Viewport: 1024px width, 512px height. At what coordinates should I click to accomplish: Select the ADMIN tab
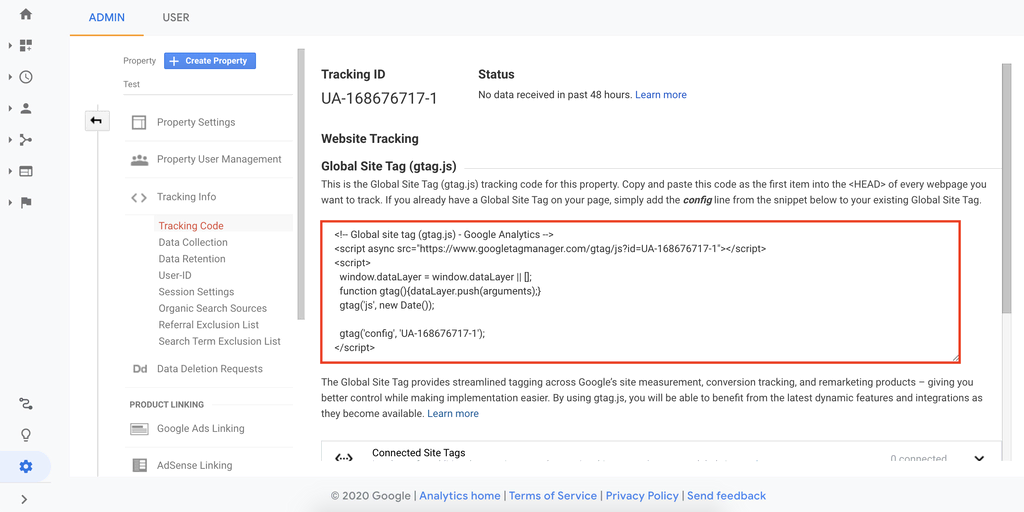point(107,17)
